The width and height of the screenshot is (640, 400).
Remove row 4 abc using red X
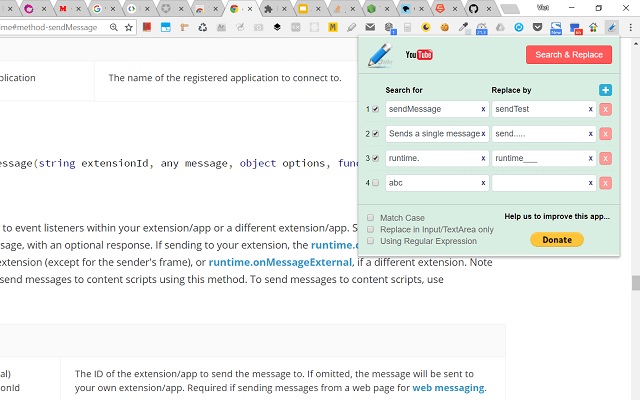605,183
